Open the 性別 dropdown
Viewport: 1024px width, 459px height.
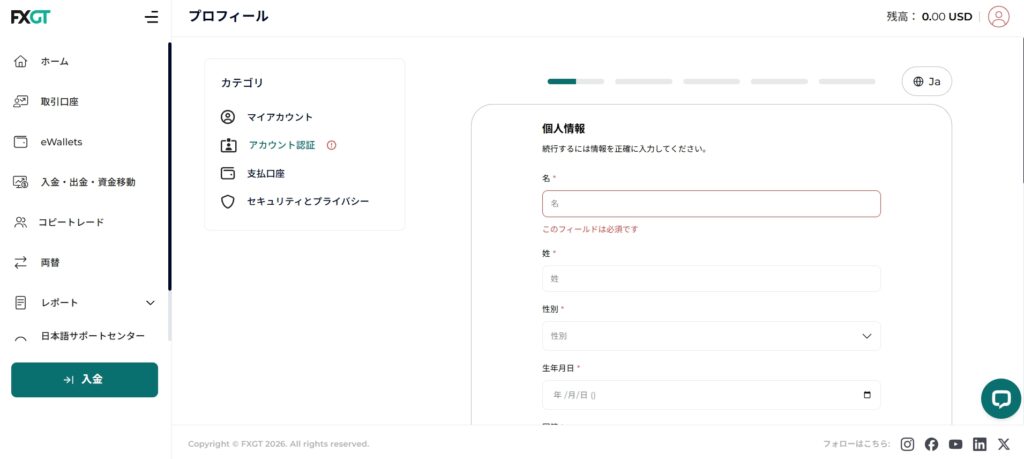click(711, 336)
